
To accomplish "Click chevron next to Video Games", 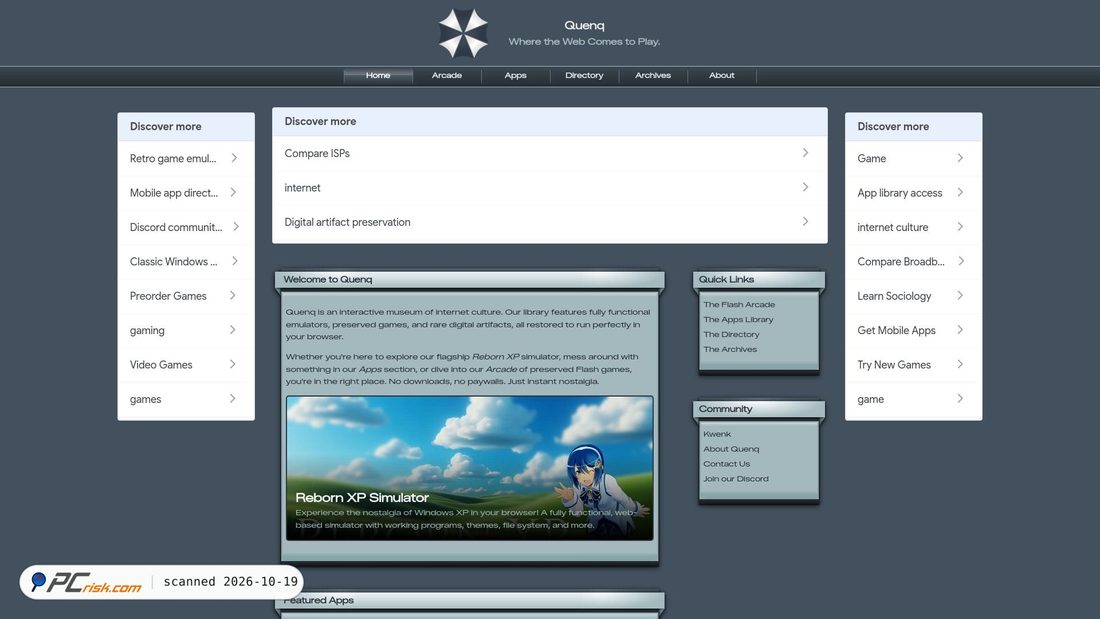I will (232, 364).
